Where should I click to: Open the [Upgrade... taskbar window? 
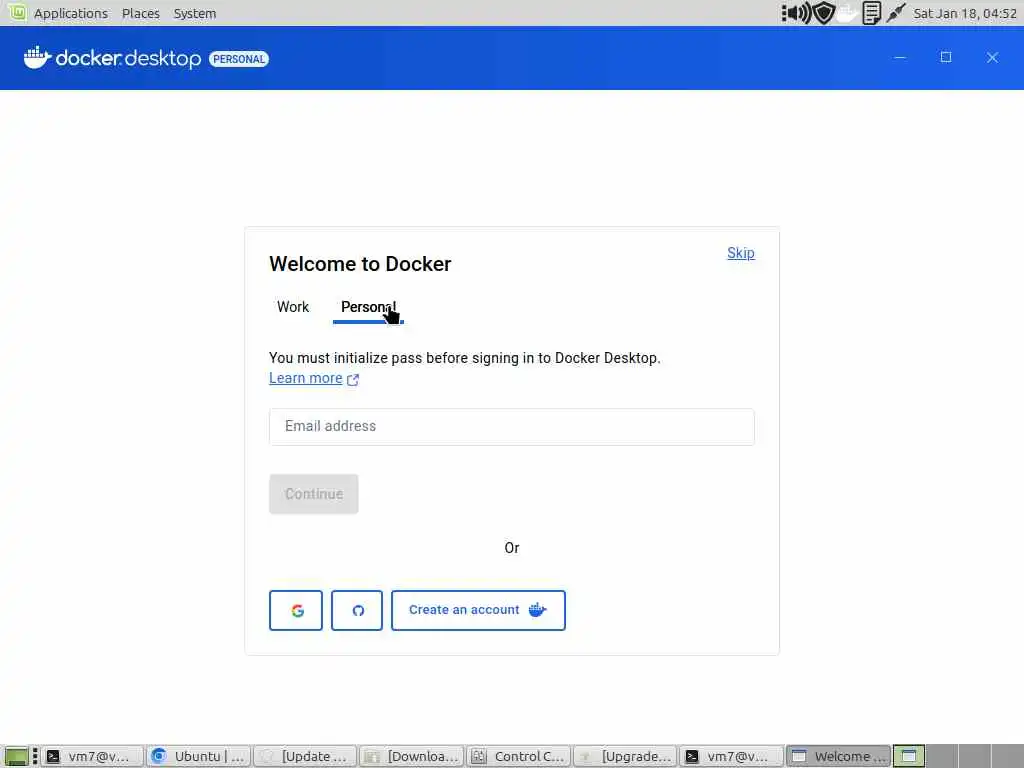click(x=625, y=756)
